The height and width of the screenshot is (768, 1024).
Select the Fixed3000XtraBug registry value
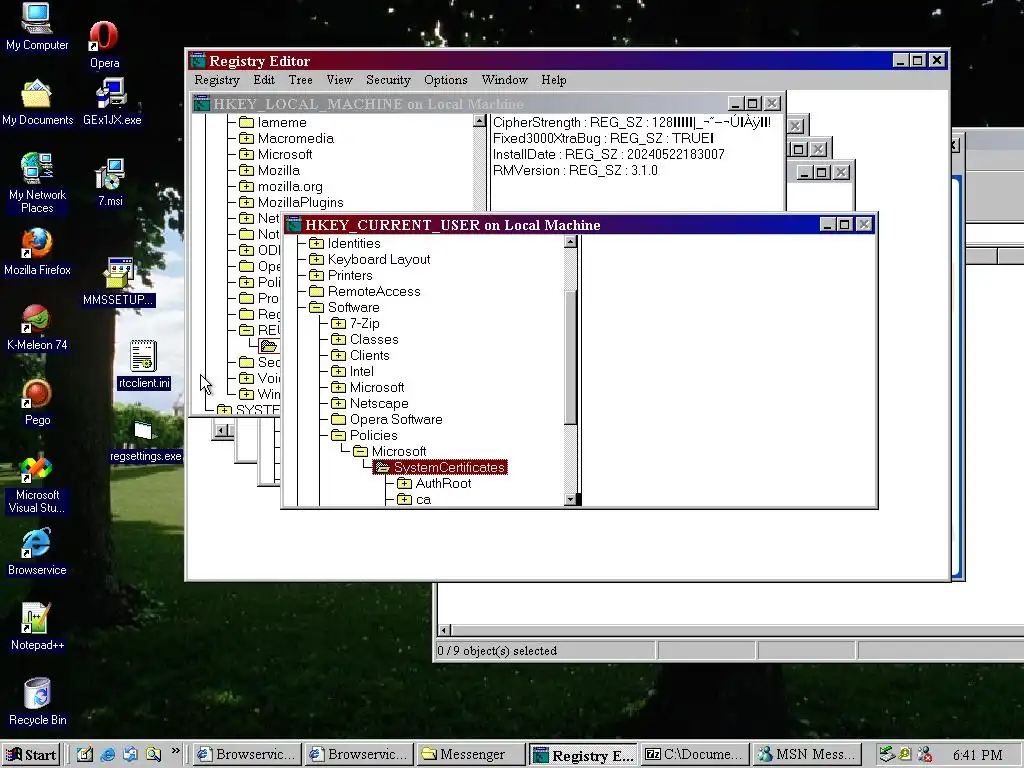(603, 138)
